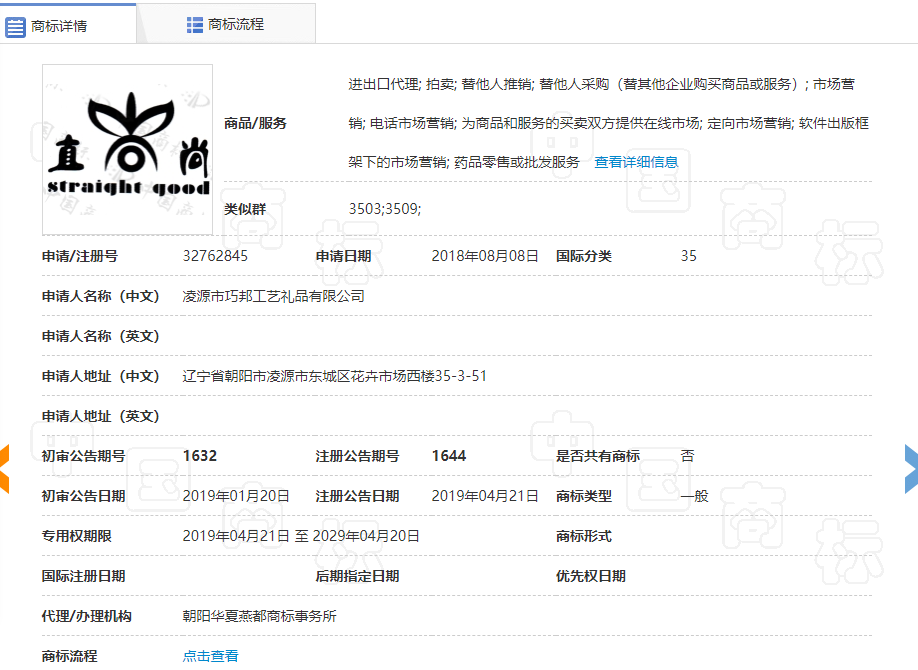This screenshot has height=670, width=918.
Task: Click the 申请人地址（英文） label
Action: tap(101, 416)
